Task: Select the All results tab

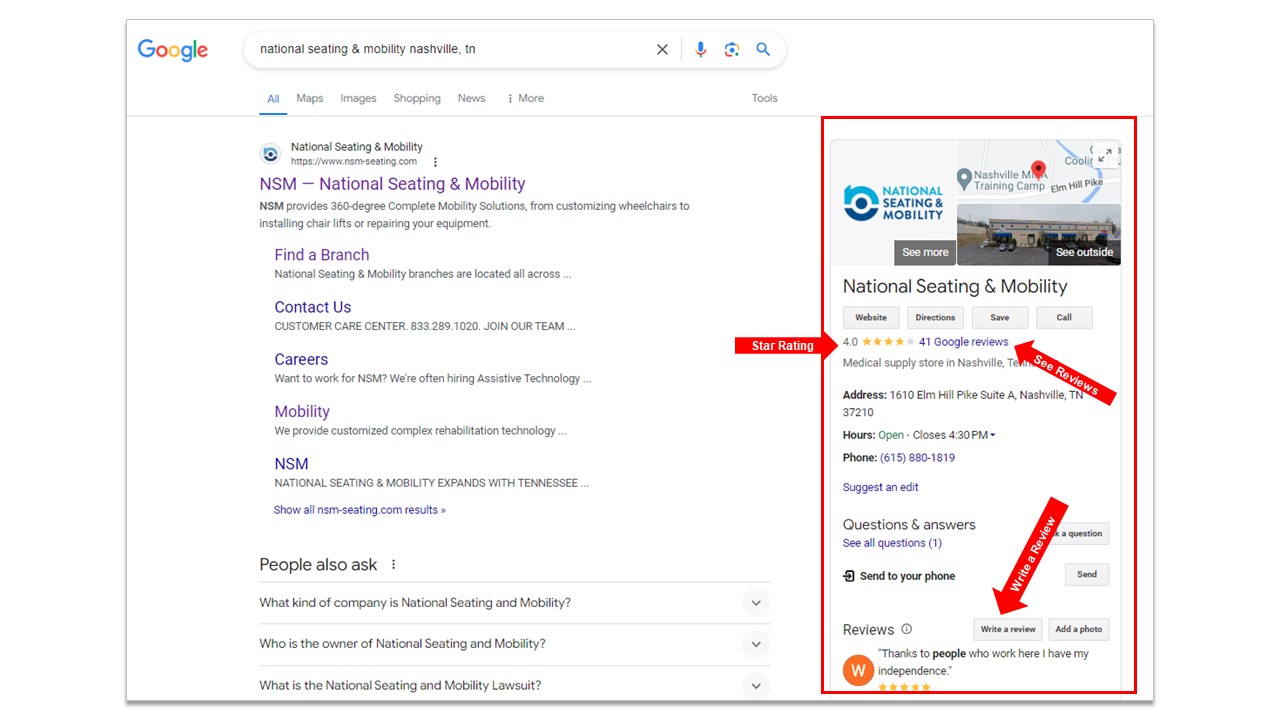Action: pos(273,99)
